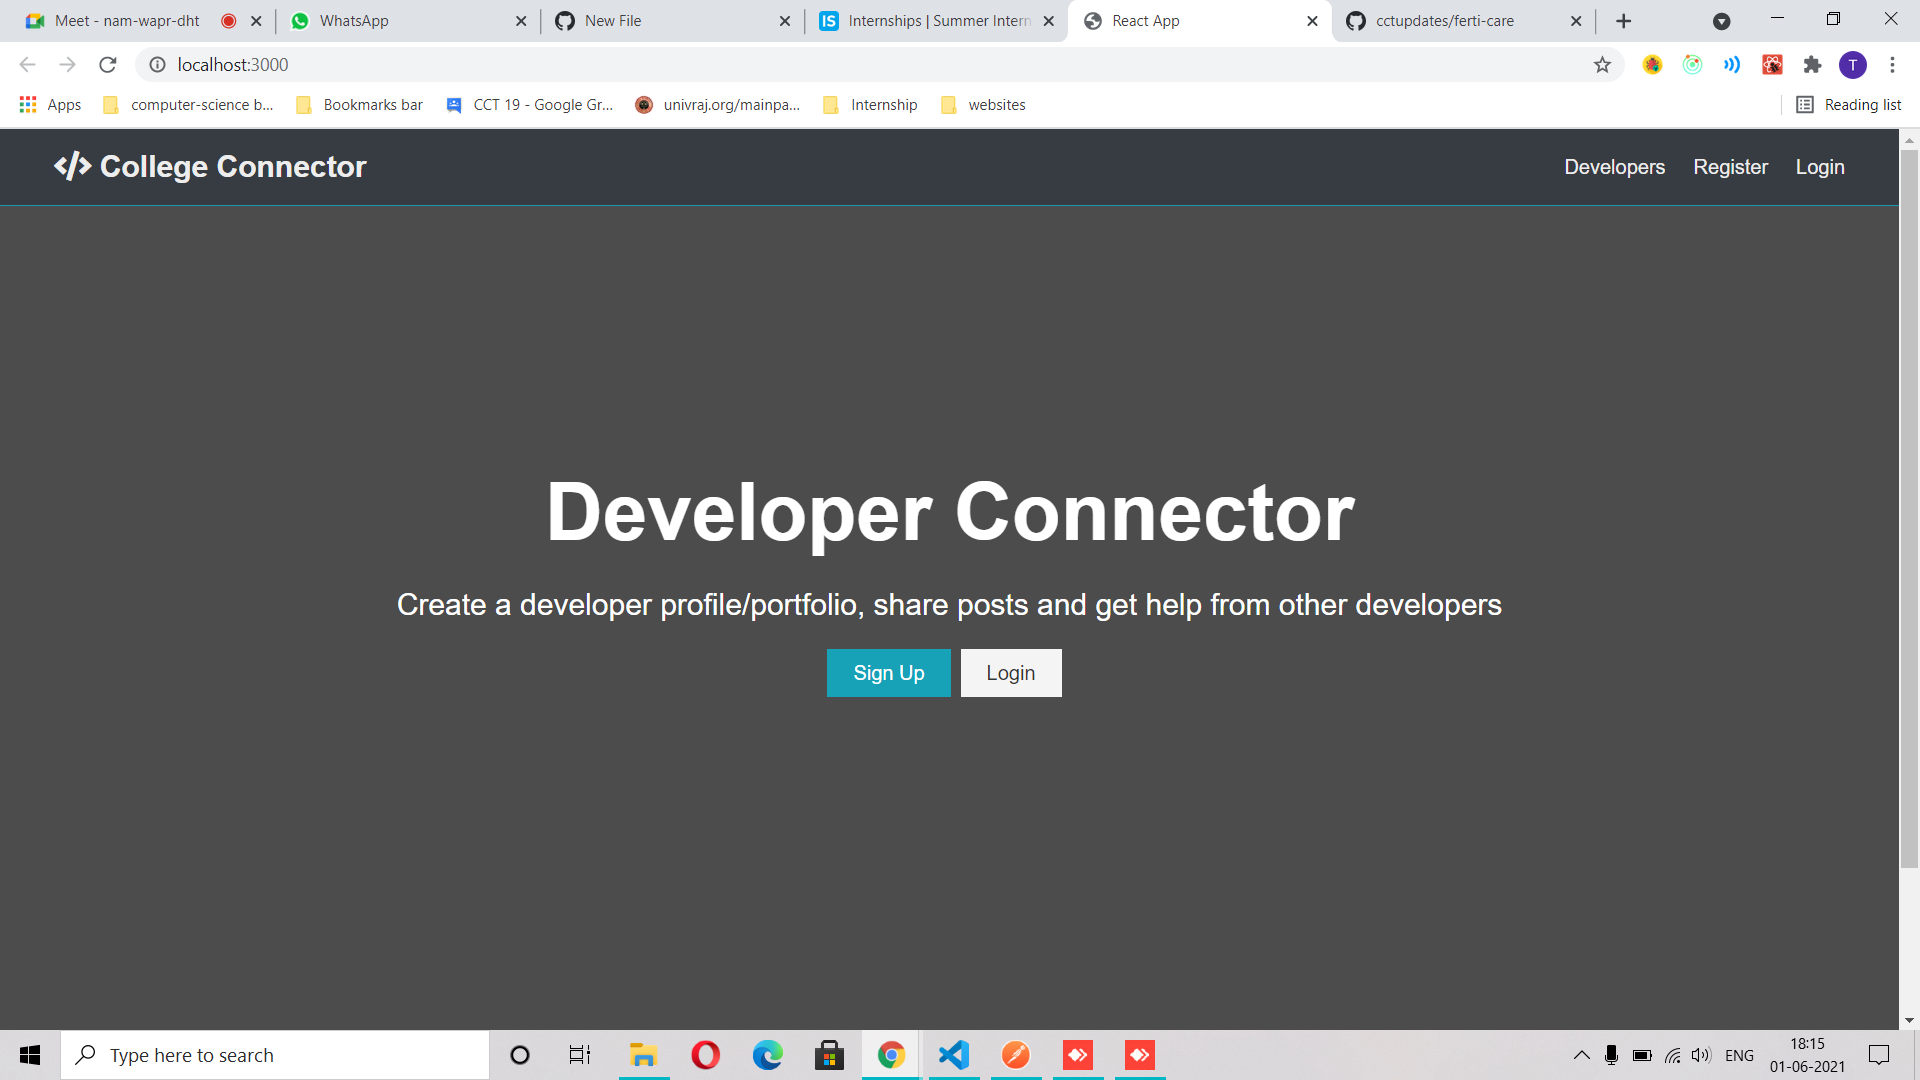Bookmark this page with the star icon
This screenshot has width=1920, height=1080.
coord(1603,64)
